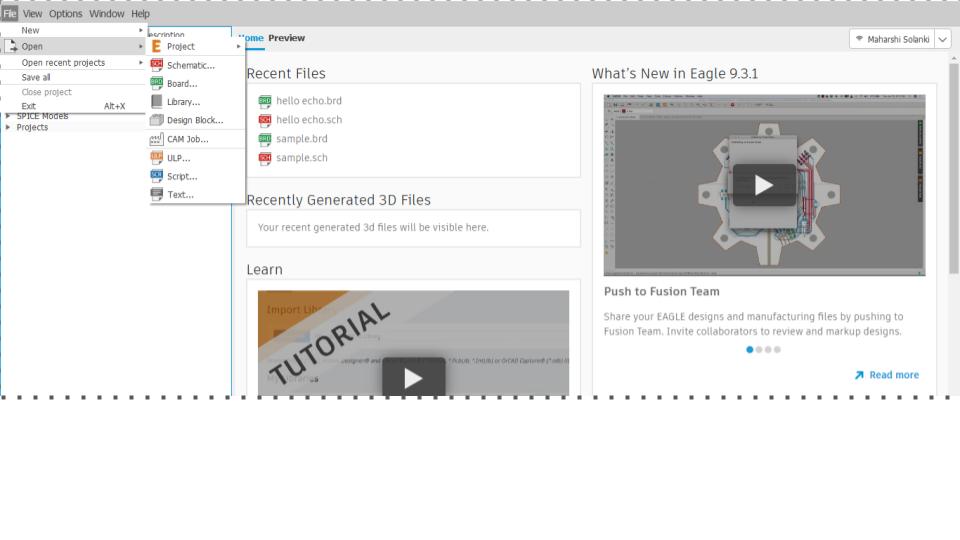Open the Help menu
Image resolution: width=960 pixels, height=540 pixels.
tap(140, 13)
